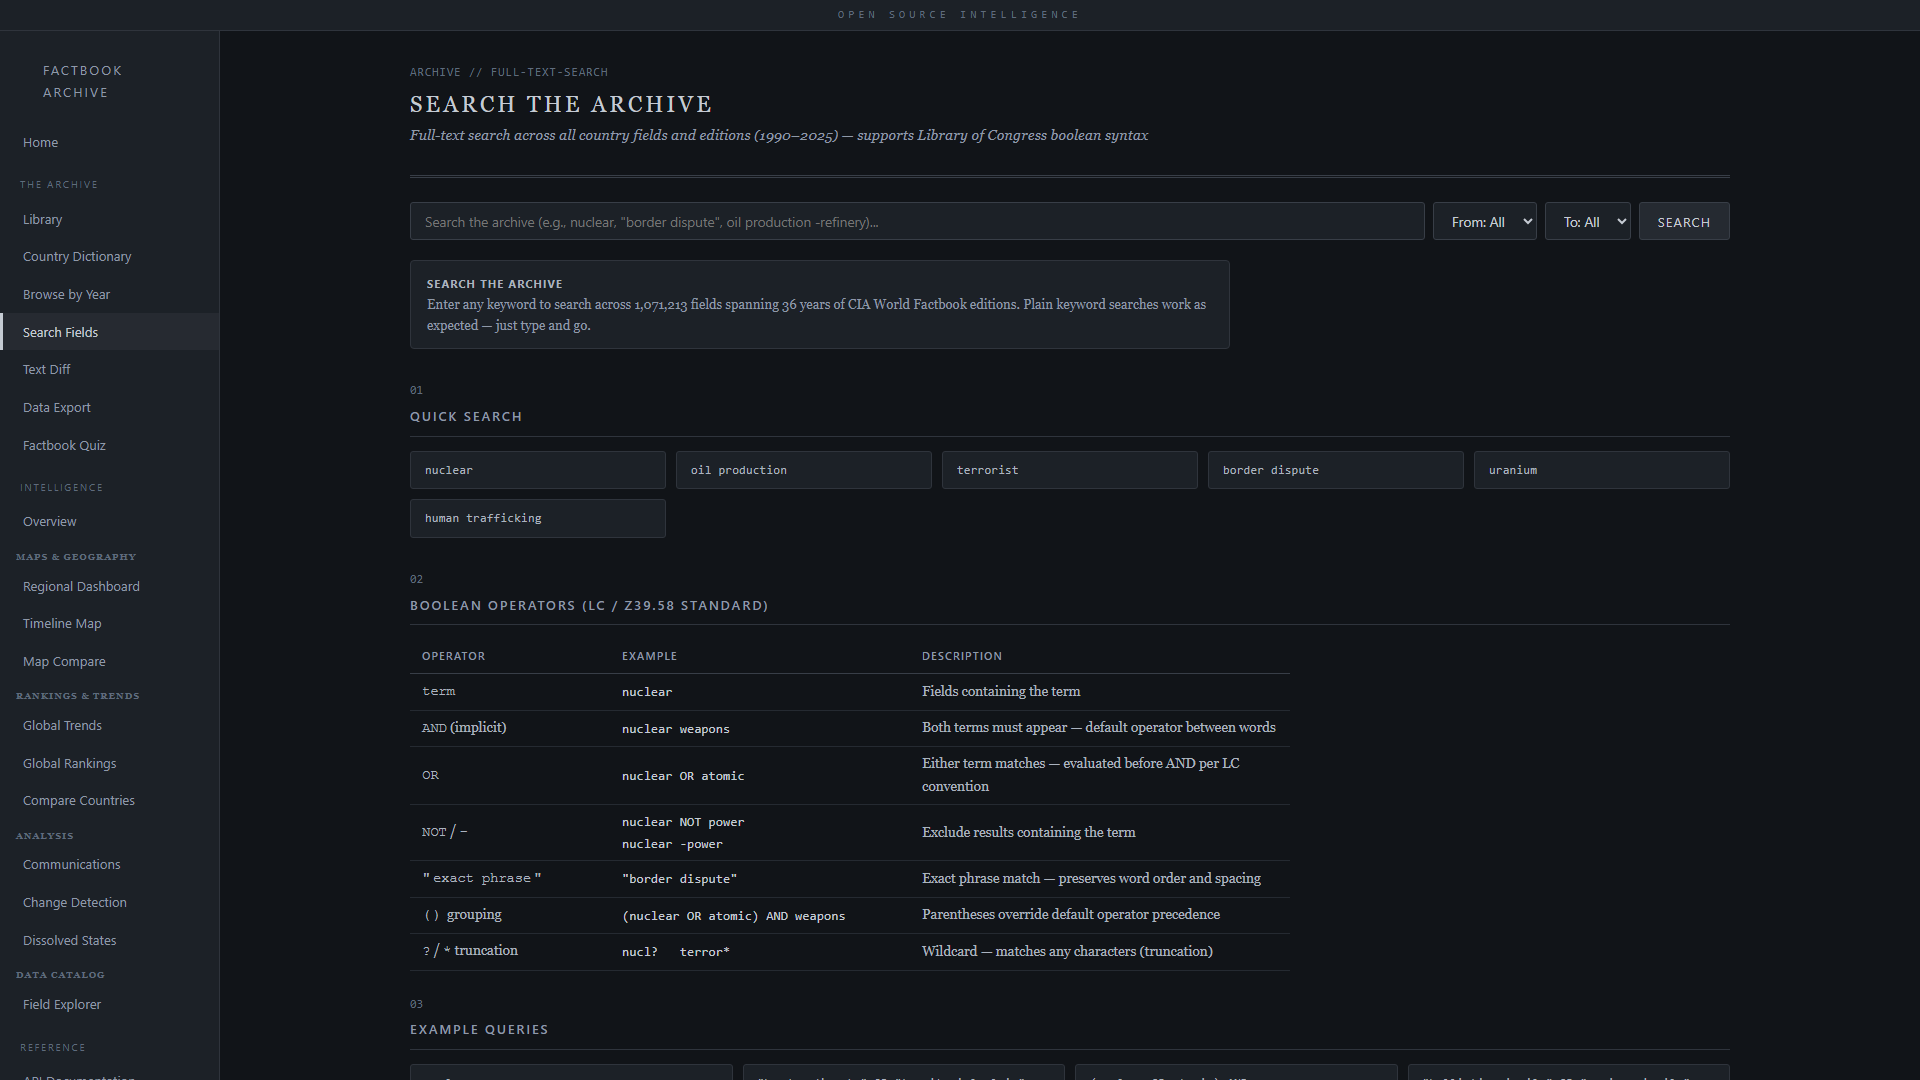Open the Regional Dashboard
The width and height of the screenshot is (1920, 1080).
[81, 586]
